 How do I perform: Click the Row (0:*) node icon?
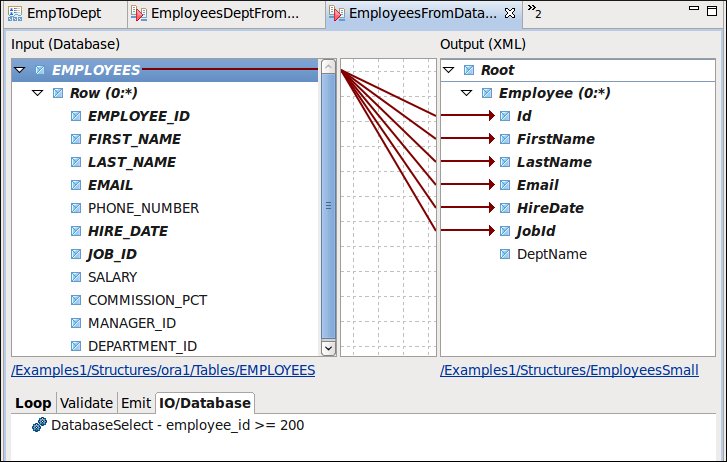pos(58,93)
